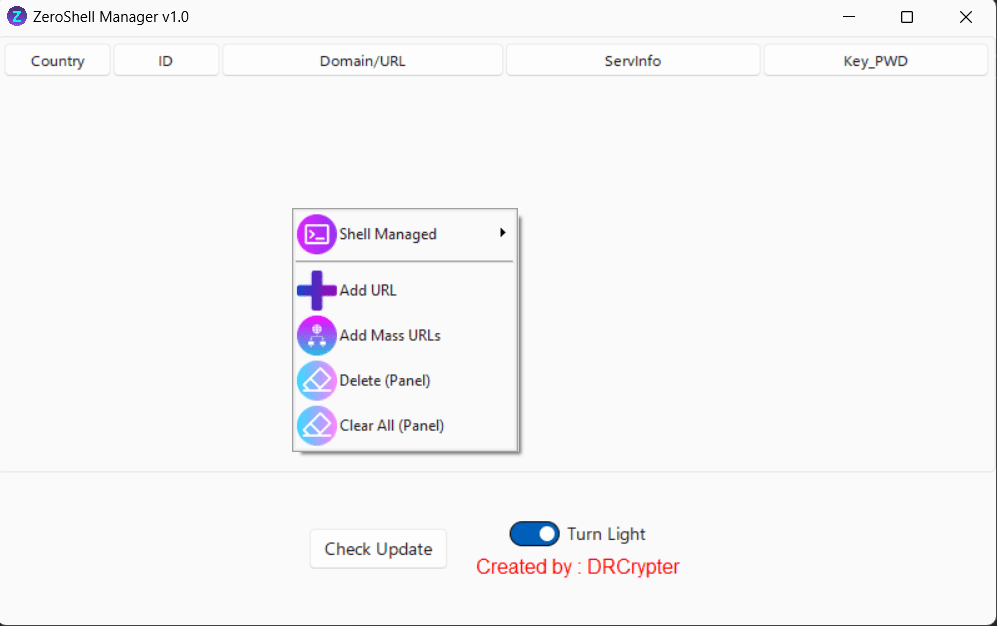Expand the Shell Managed submenu arrow
Viewport: 997px width, 626px height.
(502, 233)
